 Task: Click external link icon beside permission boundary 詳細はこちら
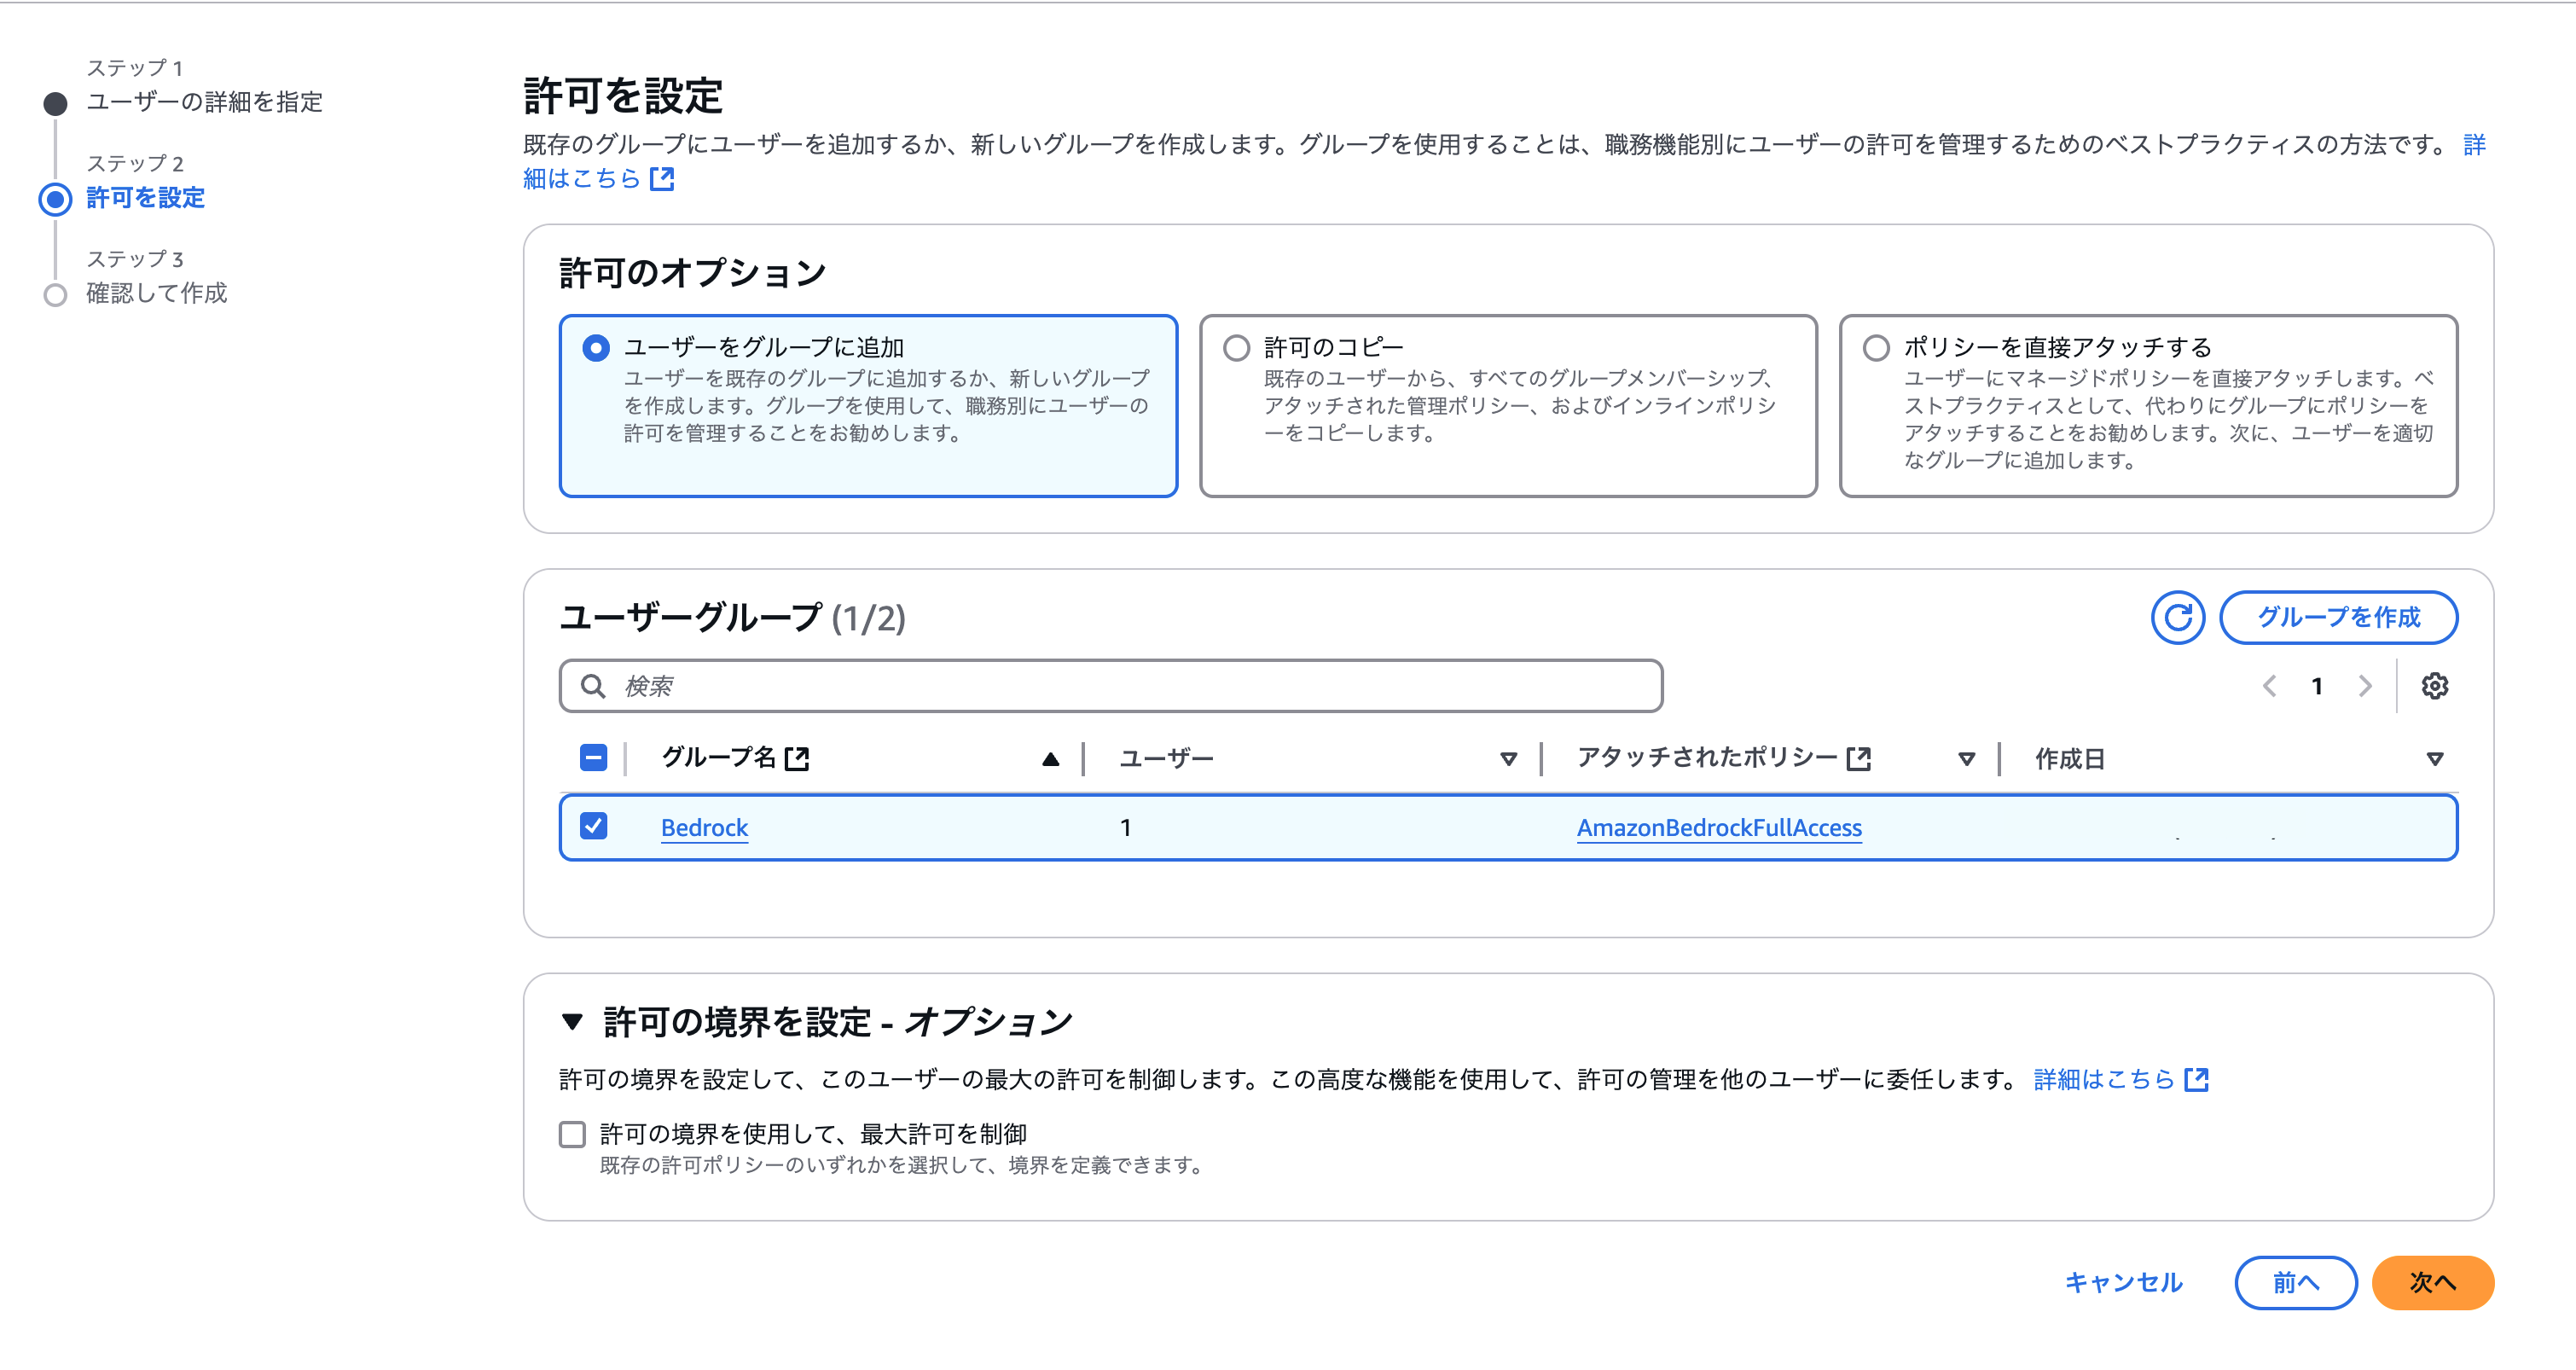pos(2196,1080)
